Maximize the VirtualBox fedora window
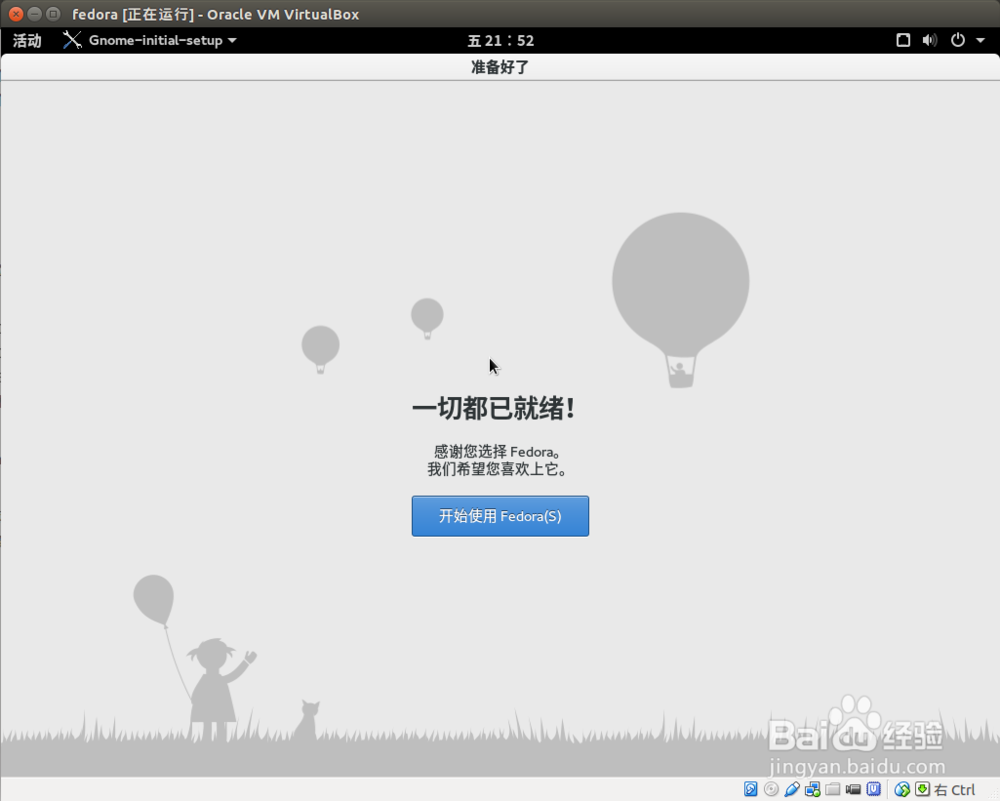Screen dimensions: 1000x801 [54, 13]
